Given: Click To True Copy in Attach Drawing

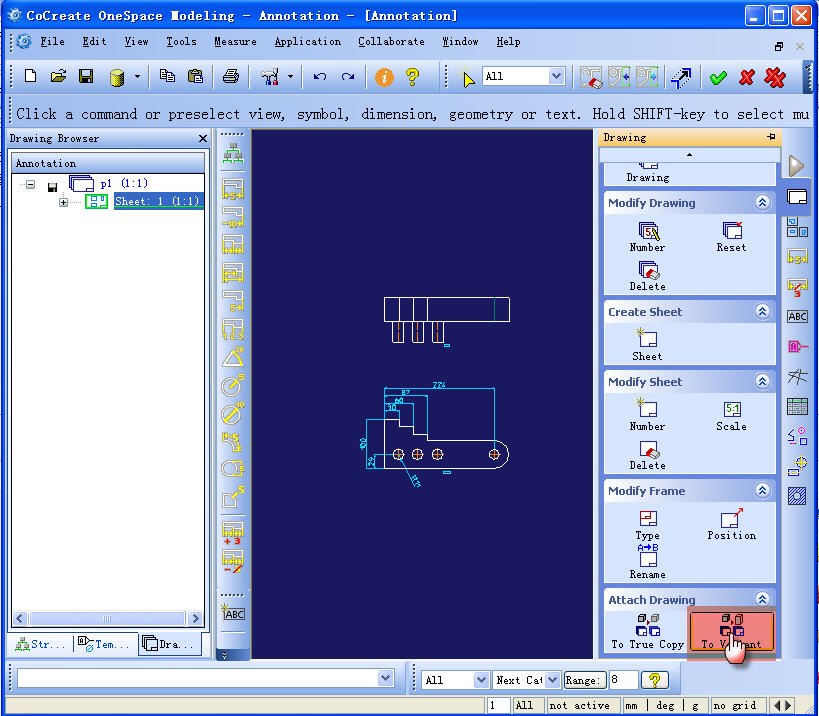Looking at the screenshot, I should coord(648,632).
